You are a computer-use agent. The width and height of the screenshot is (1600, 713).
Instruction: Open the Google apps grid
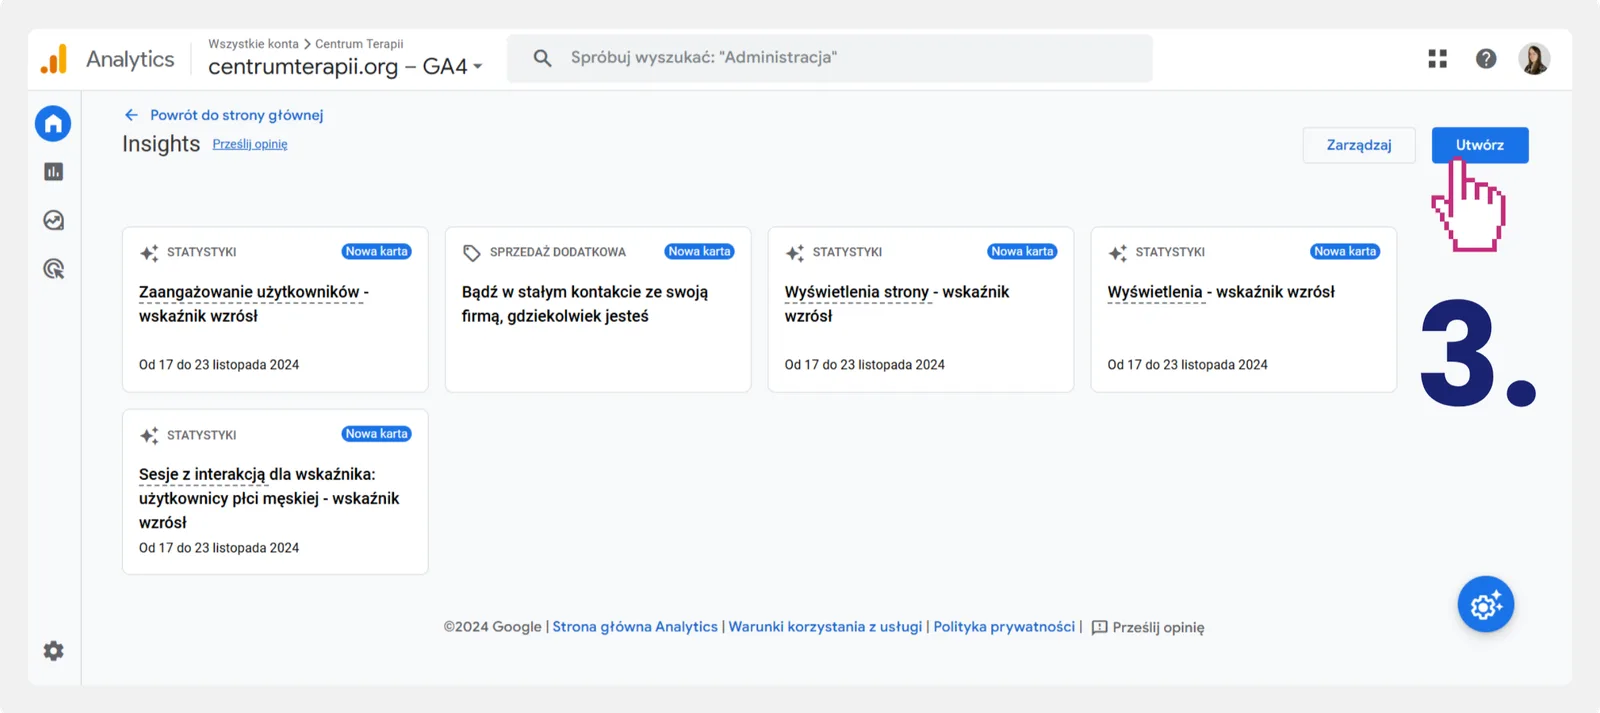coord(1438,59)
